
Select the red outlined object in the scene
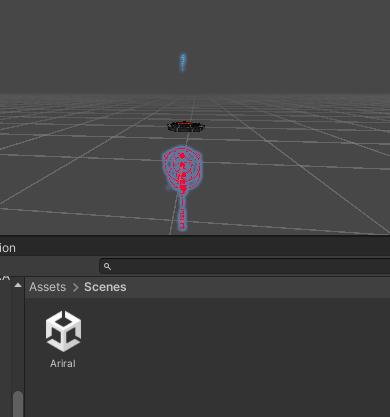pos(182,187)
